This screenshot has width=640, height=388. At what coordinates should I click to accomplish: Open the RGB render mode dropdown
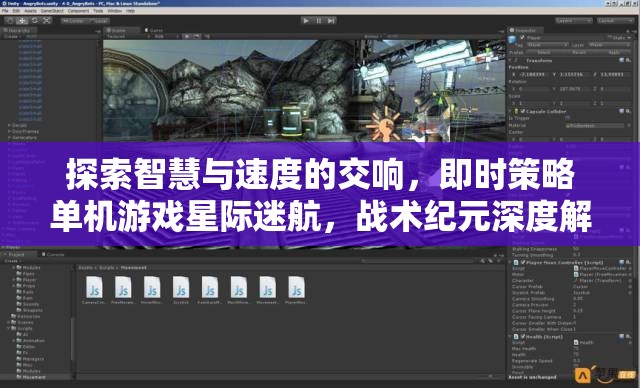[x=166, y=36]
